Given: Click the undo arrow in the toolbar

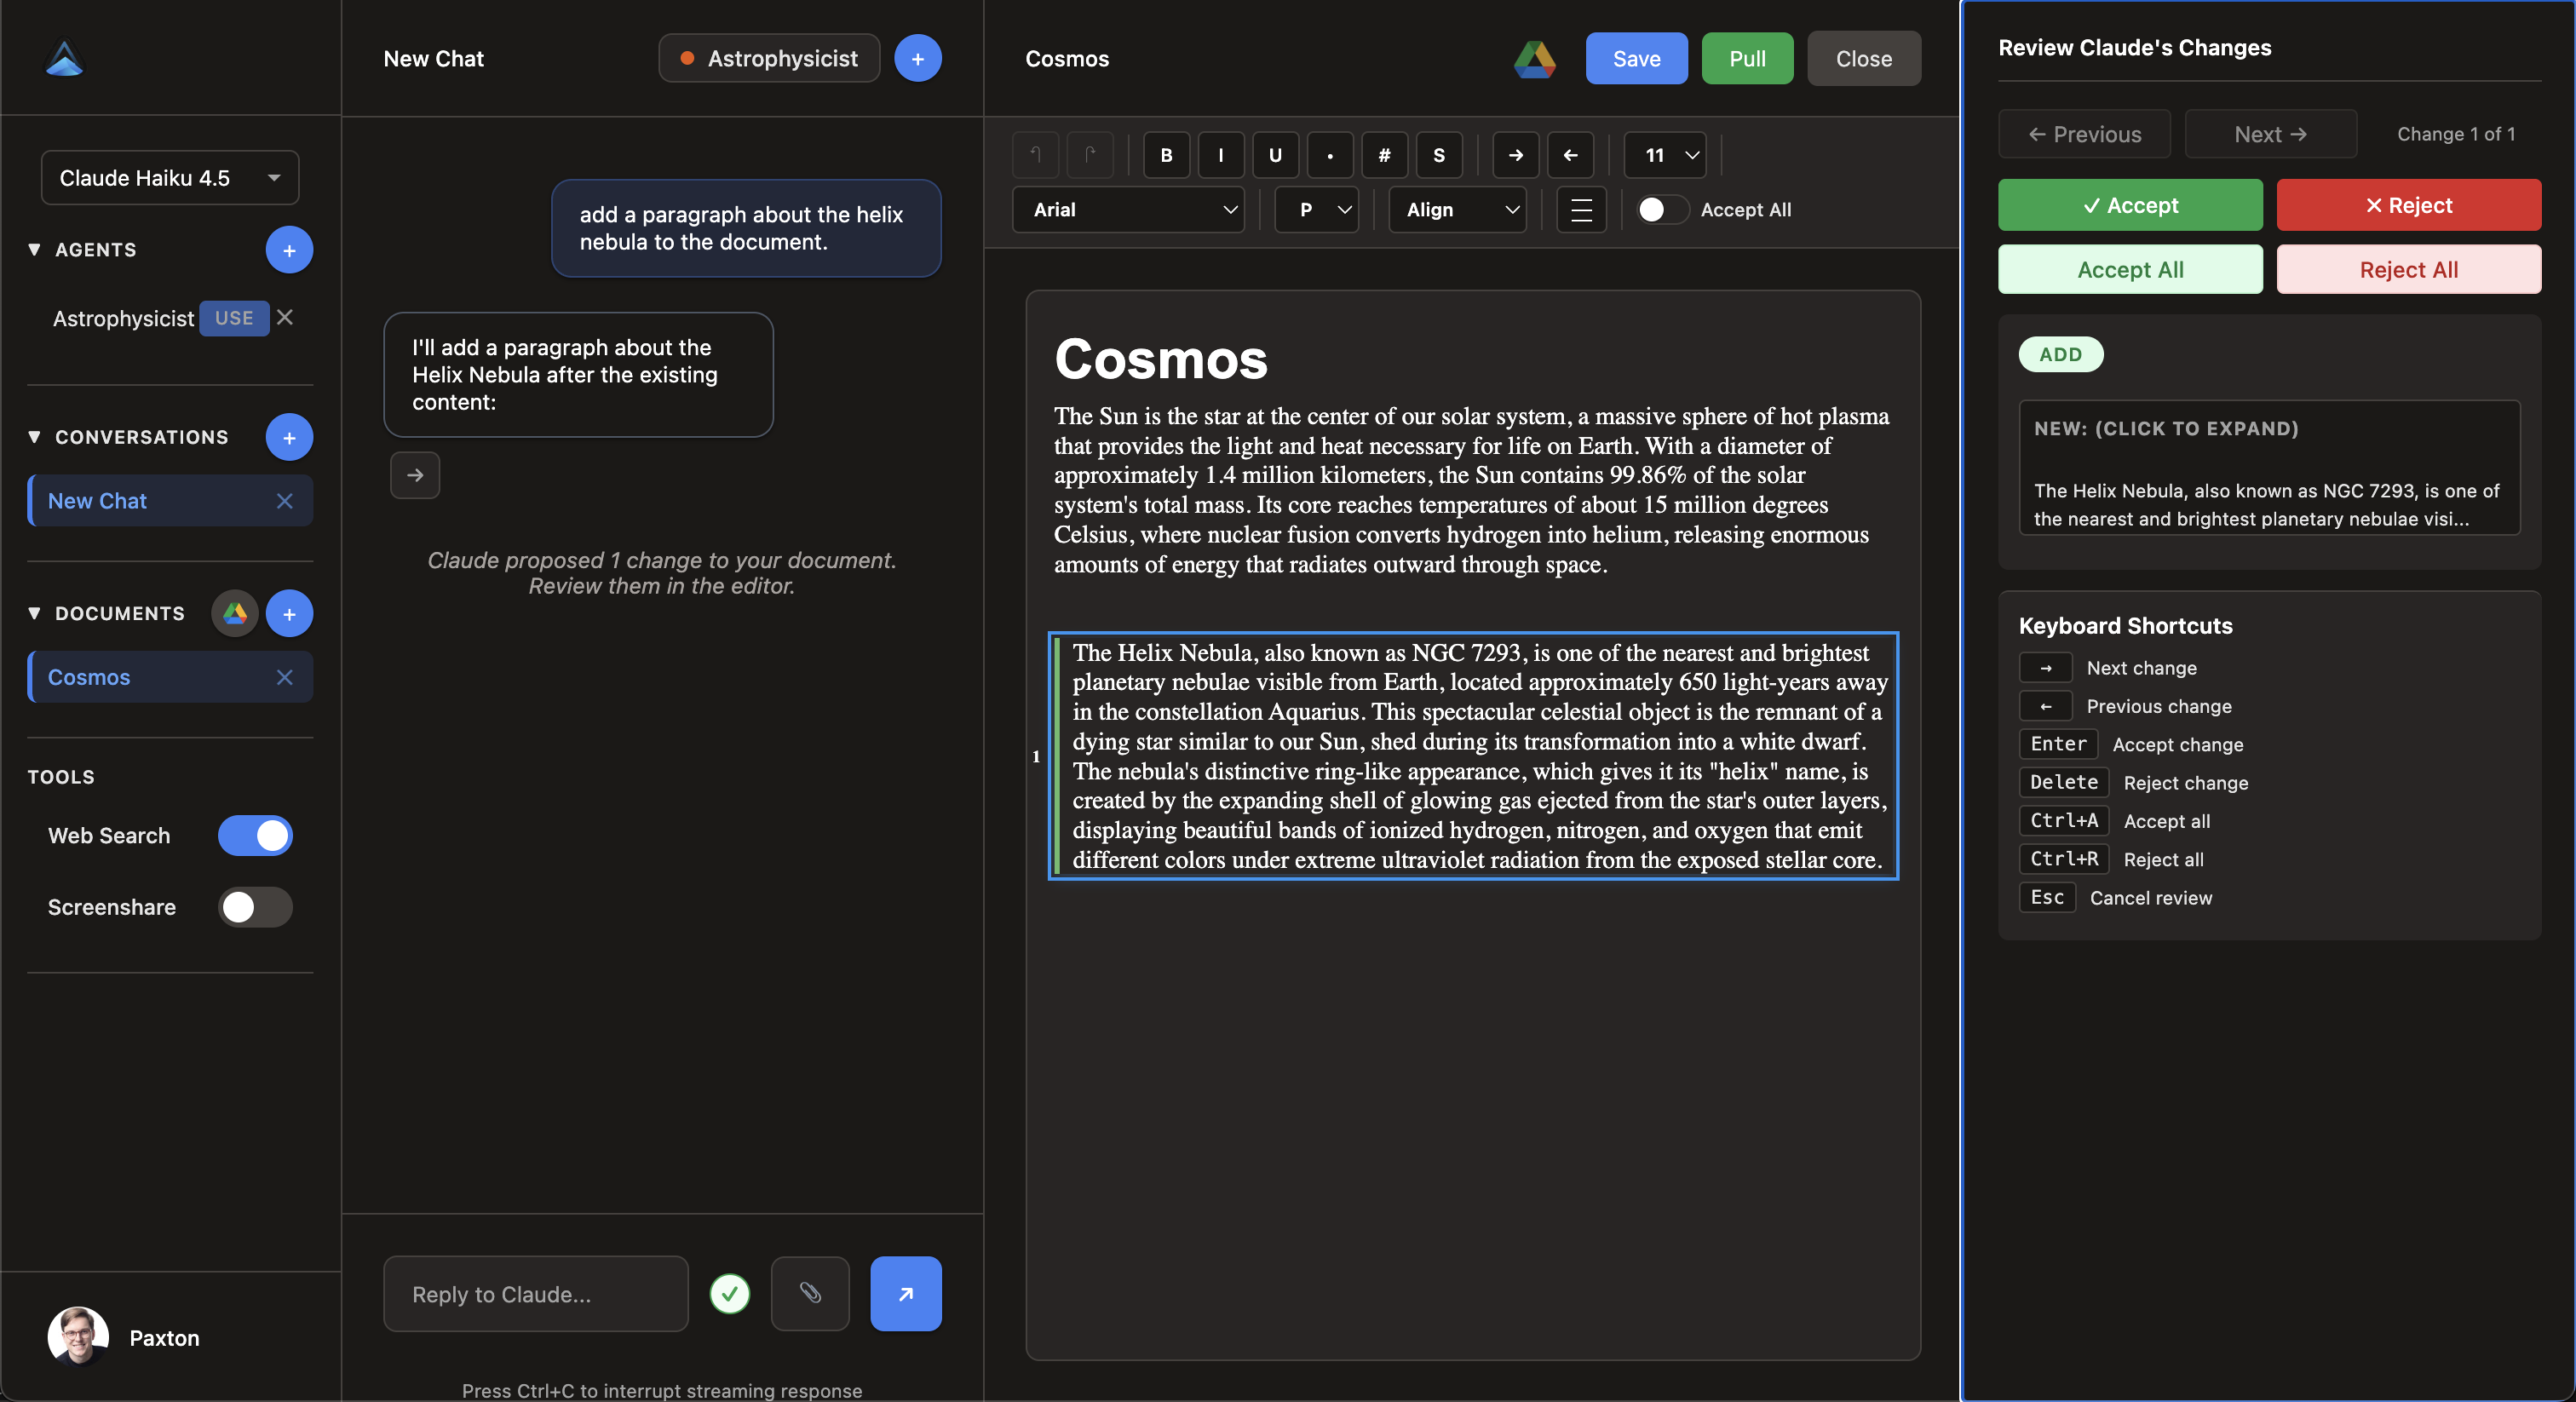Looking at the screenshot, I should [1035, 155].
